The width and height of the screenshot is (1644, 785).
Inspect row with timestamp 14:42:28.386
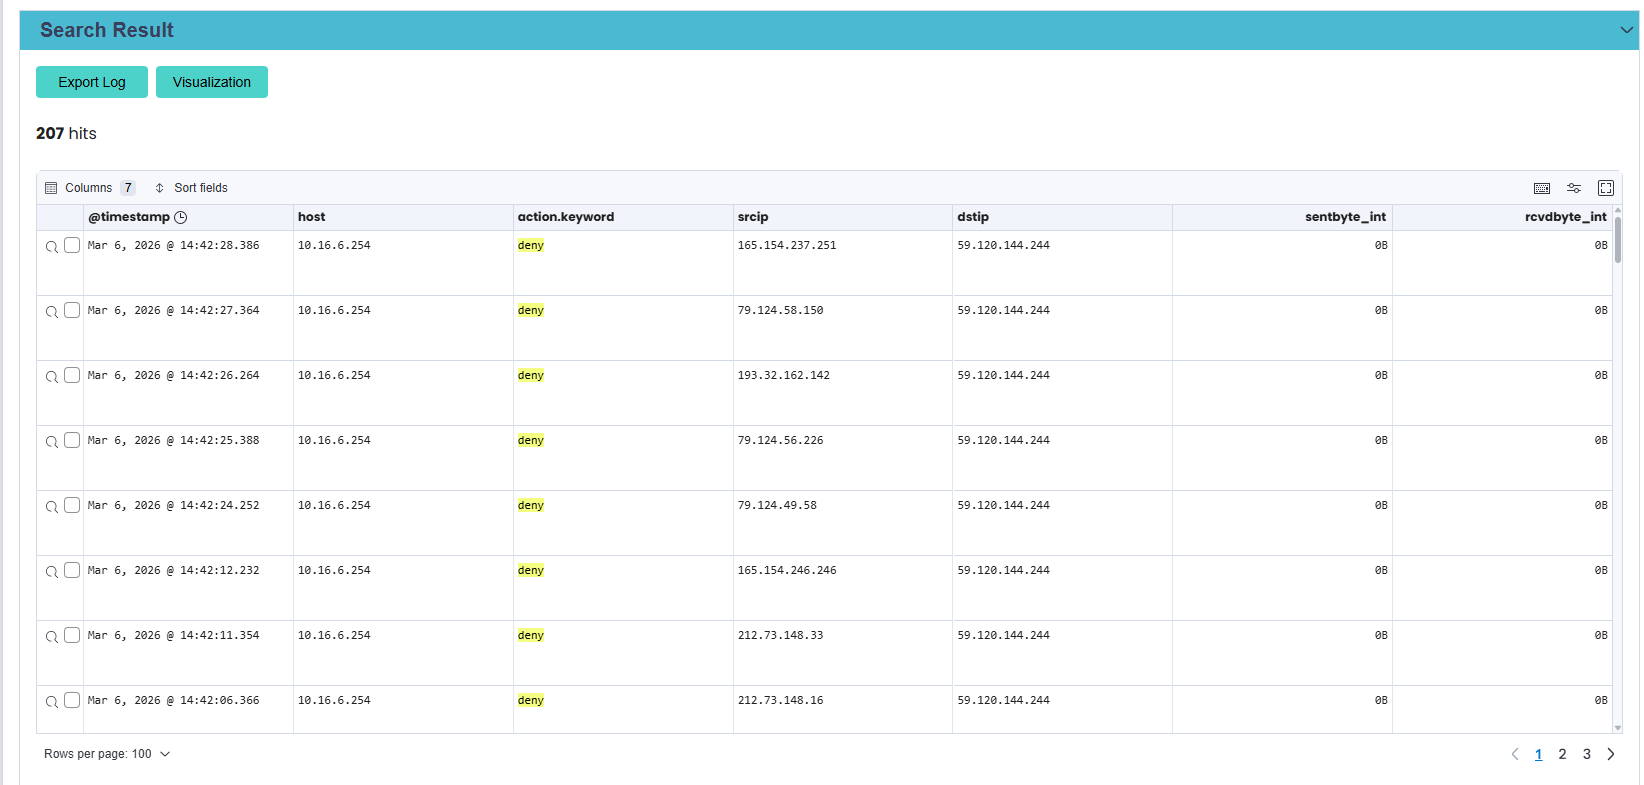click(x=52, y=246)
